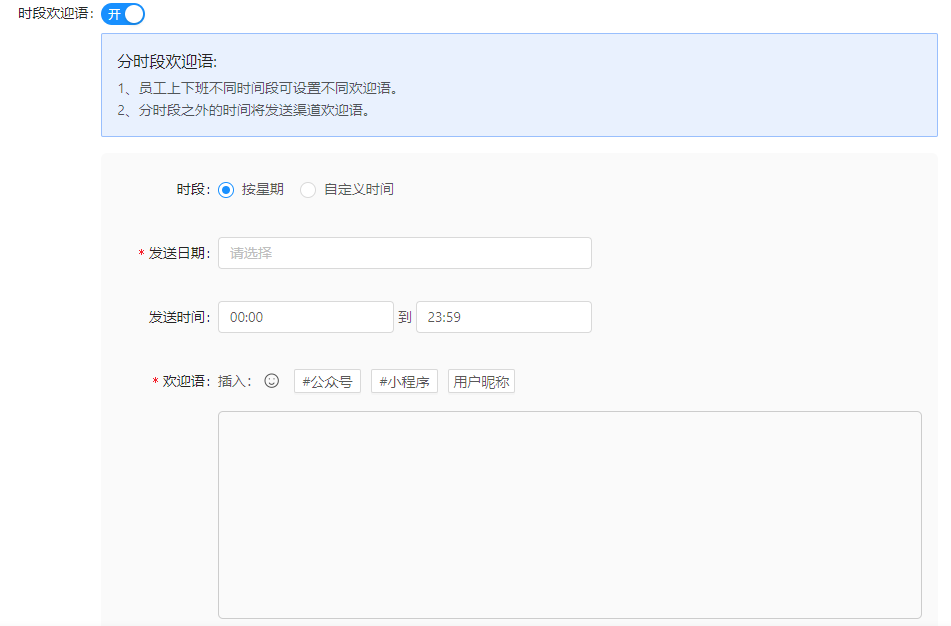The height and width of the screenshot is (626, 951).
Task: Click the tip line starting with 1、员工上下班
Action: pyautogui.click(x=258, y=89)
